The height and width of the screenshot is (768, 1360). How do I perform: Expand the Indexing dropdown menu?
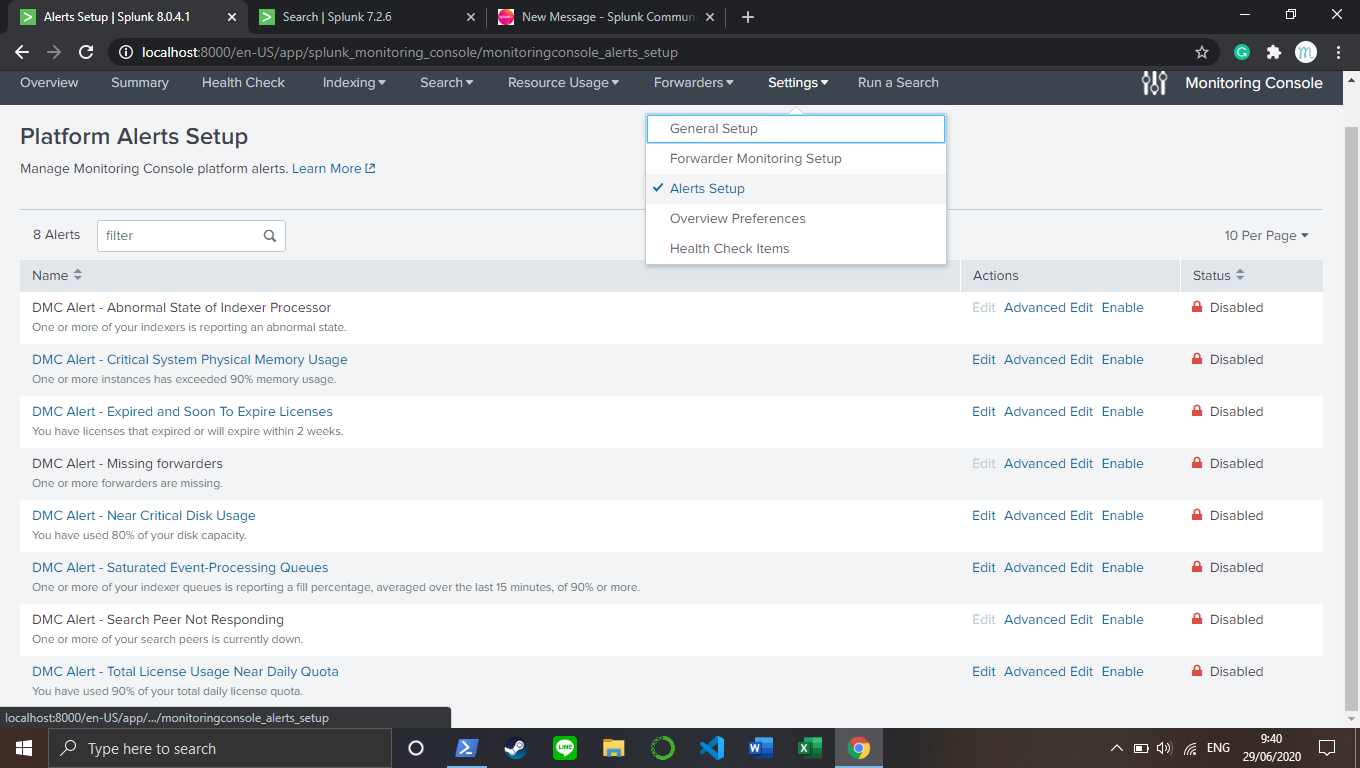point(354,83)
